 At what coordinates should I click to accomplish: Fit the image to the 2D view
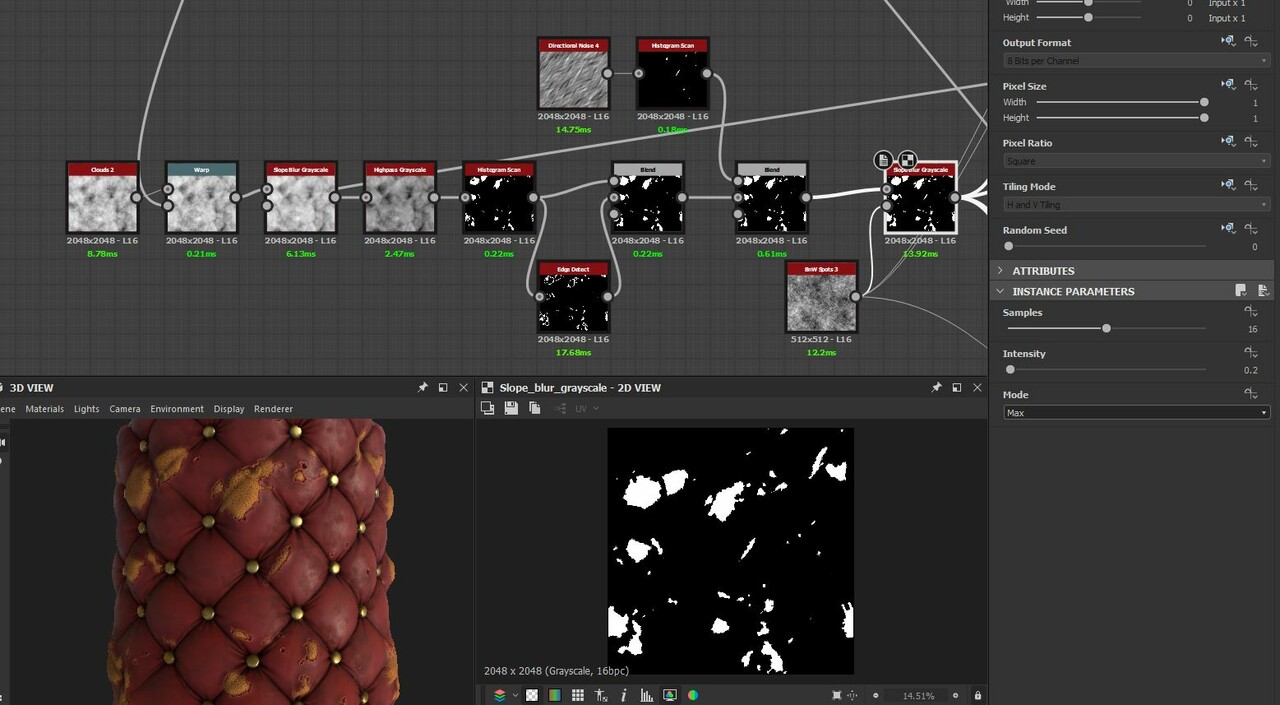[836, 695]
